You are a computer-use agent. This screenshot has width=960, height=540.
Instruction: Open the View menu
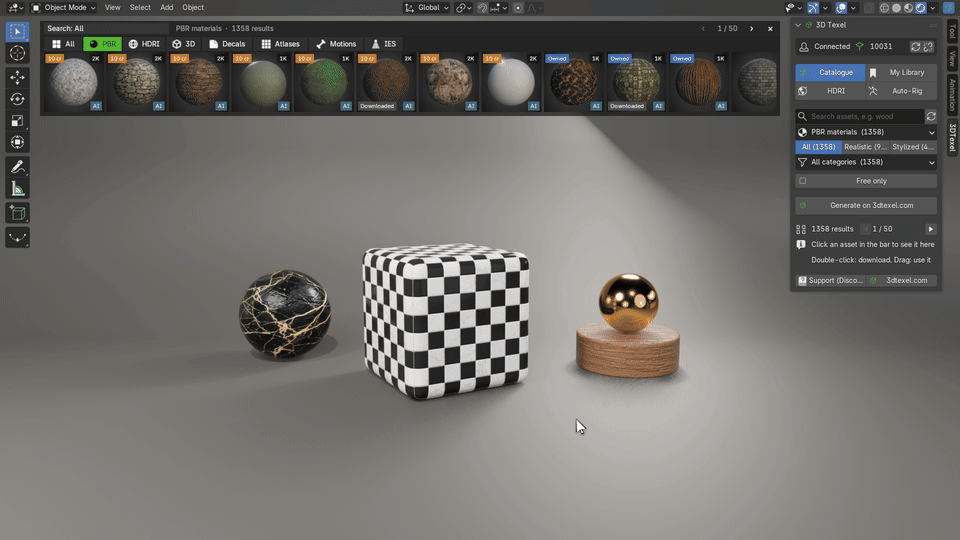point(113,8)
